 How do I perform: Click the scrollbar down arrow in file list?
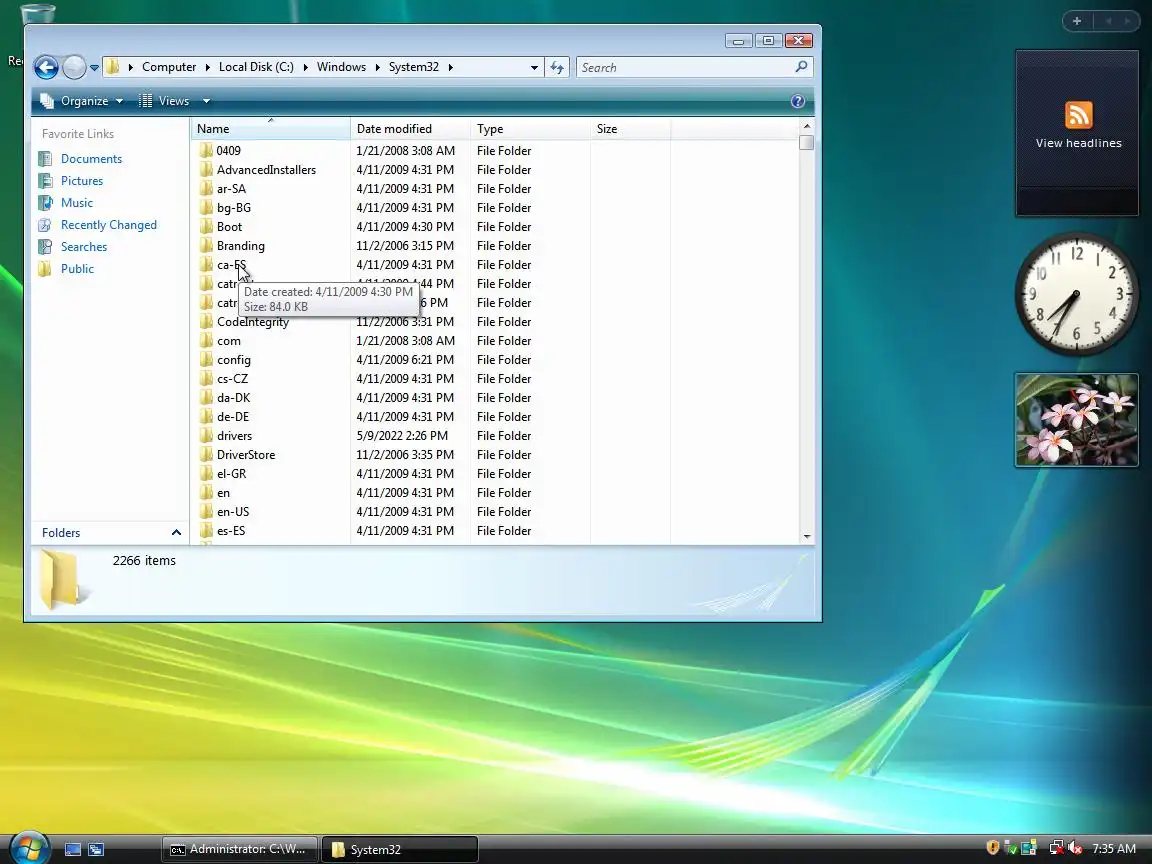pyautogui.click(x=807, y=536)
